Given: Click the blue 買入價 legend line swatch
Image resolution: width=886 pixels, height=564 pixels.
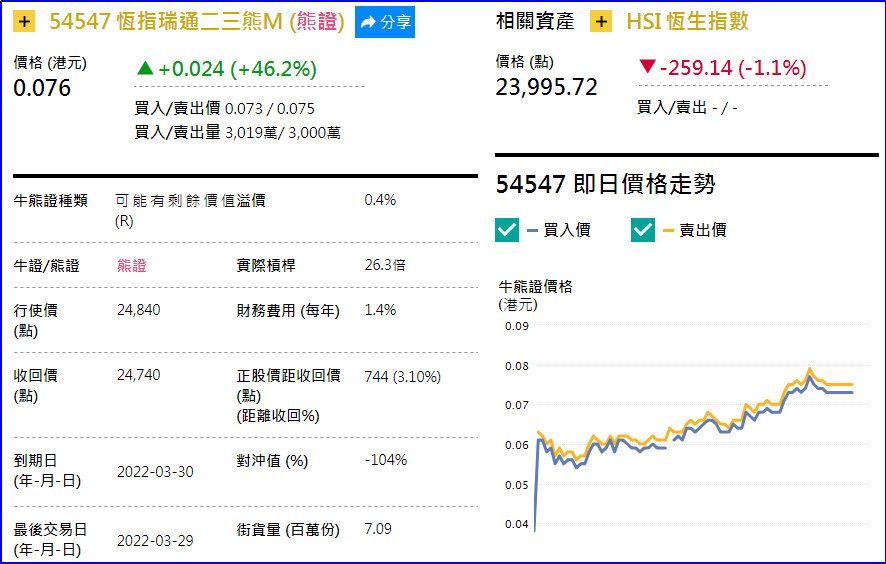Looking at the screenshot, I should pyautogui.click(x=532, y=231).
